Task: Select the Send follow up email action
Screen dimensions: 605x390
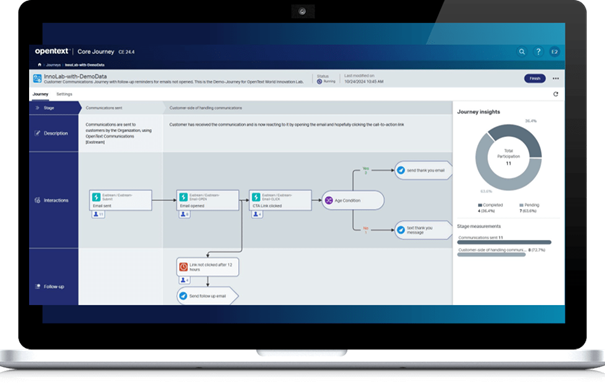Action: [208, 296]
